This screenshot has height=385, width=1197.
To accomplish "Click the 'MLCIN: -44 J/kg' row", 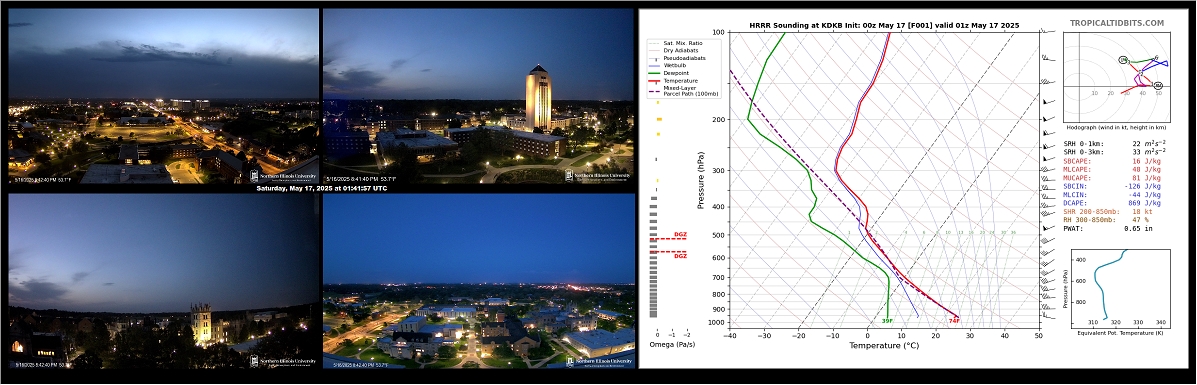I will pyautogui.click(x=1113, y=195).
